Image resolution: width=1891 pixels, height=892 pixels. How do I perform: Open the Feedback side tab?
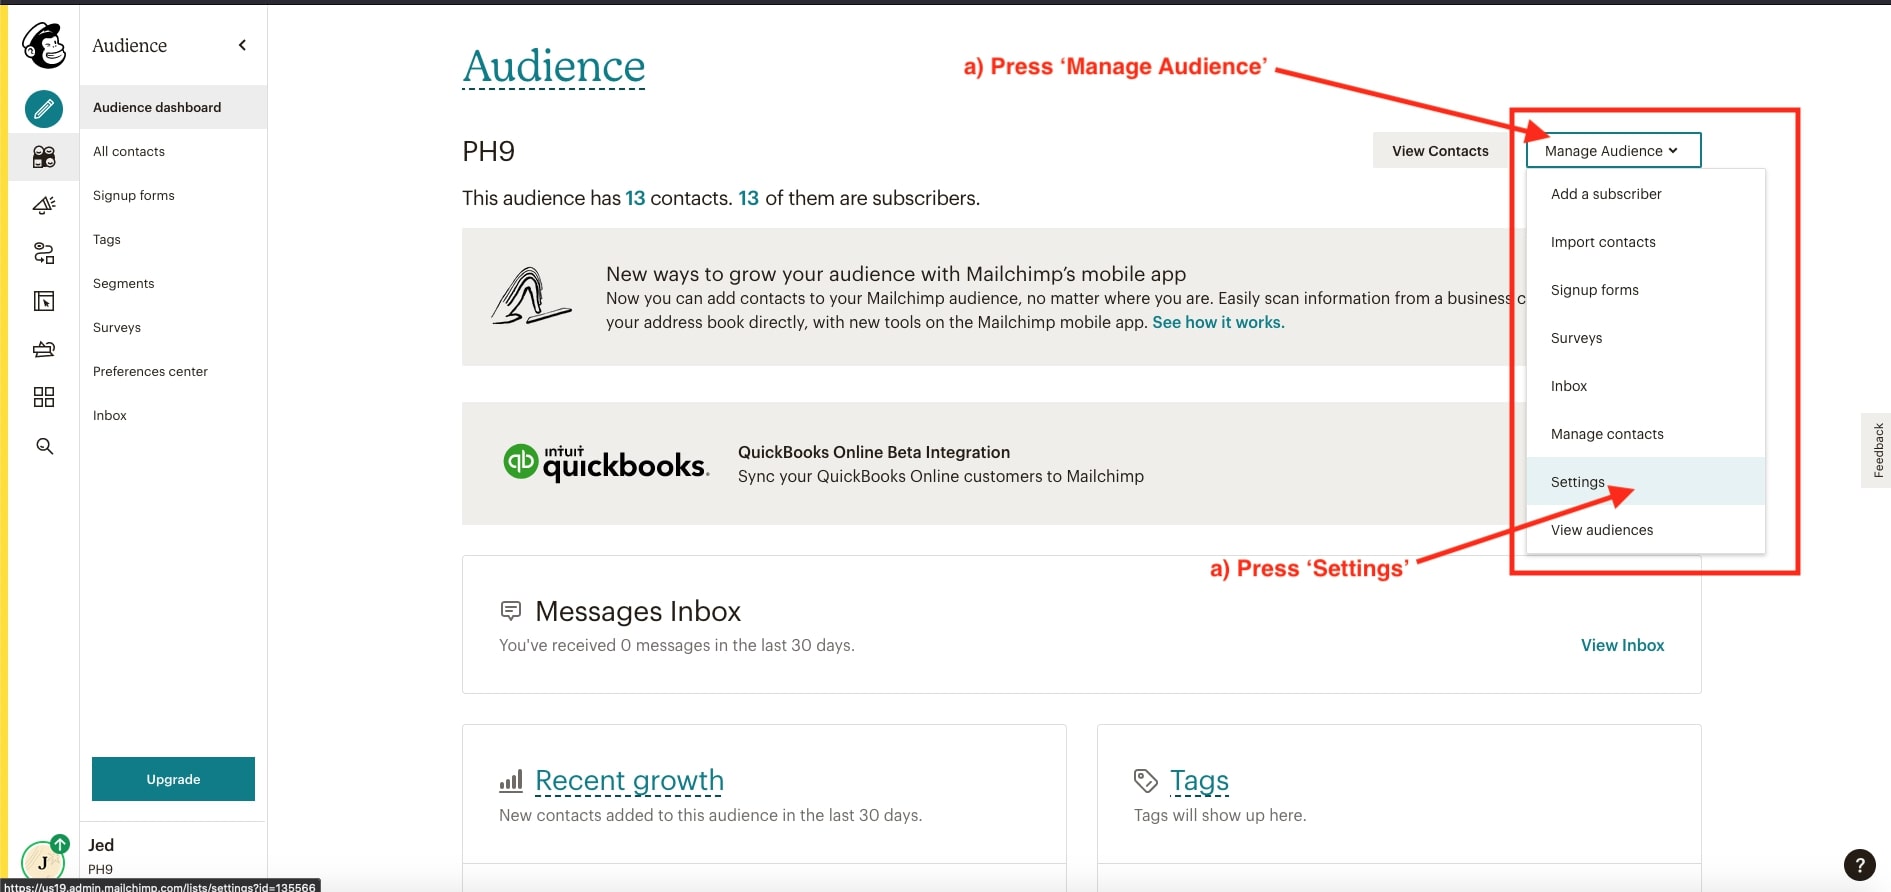[x=1877, y=450]
